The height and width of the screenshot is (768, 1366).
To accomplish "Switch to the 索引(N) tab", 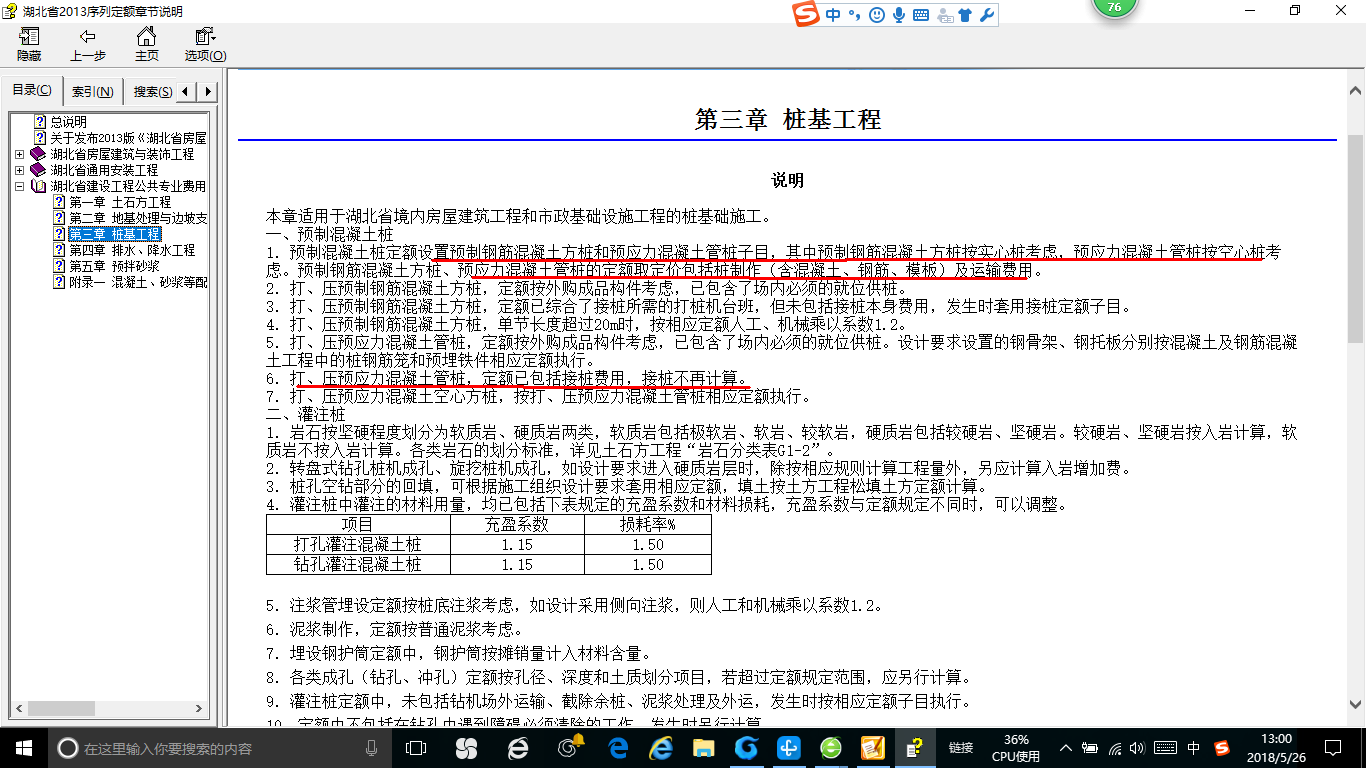I will (x=92, y=92).
